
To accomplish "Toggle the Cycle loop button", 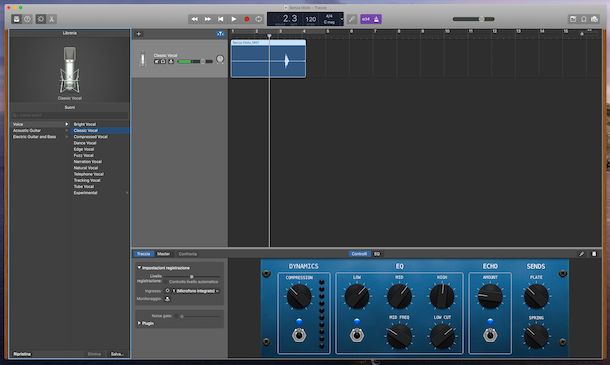I will (x=259, y=19).
